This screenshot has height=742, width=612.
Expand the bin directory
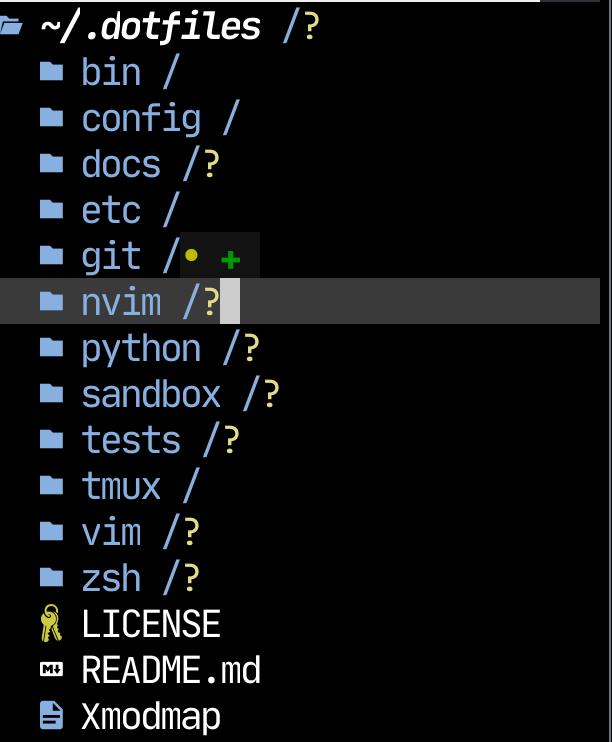point(111,71)
